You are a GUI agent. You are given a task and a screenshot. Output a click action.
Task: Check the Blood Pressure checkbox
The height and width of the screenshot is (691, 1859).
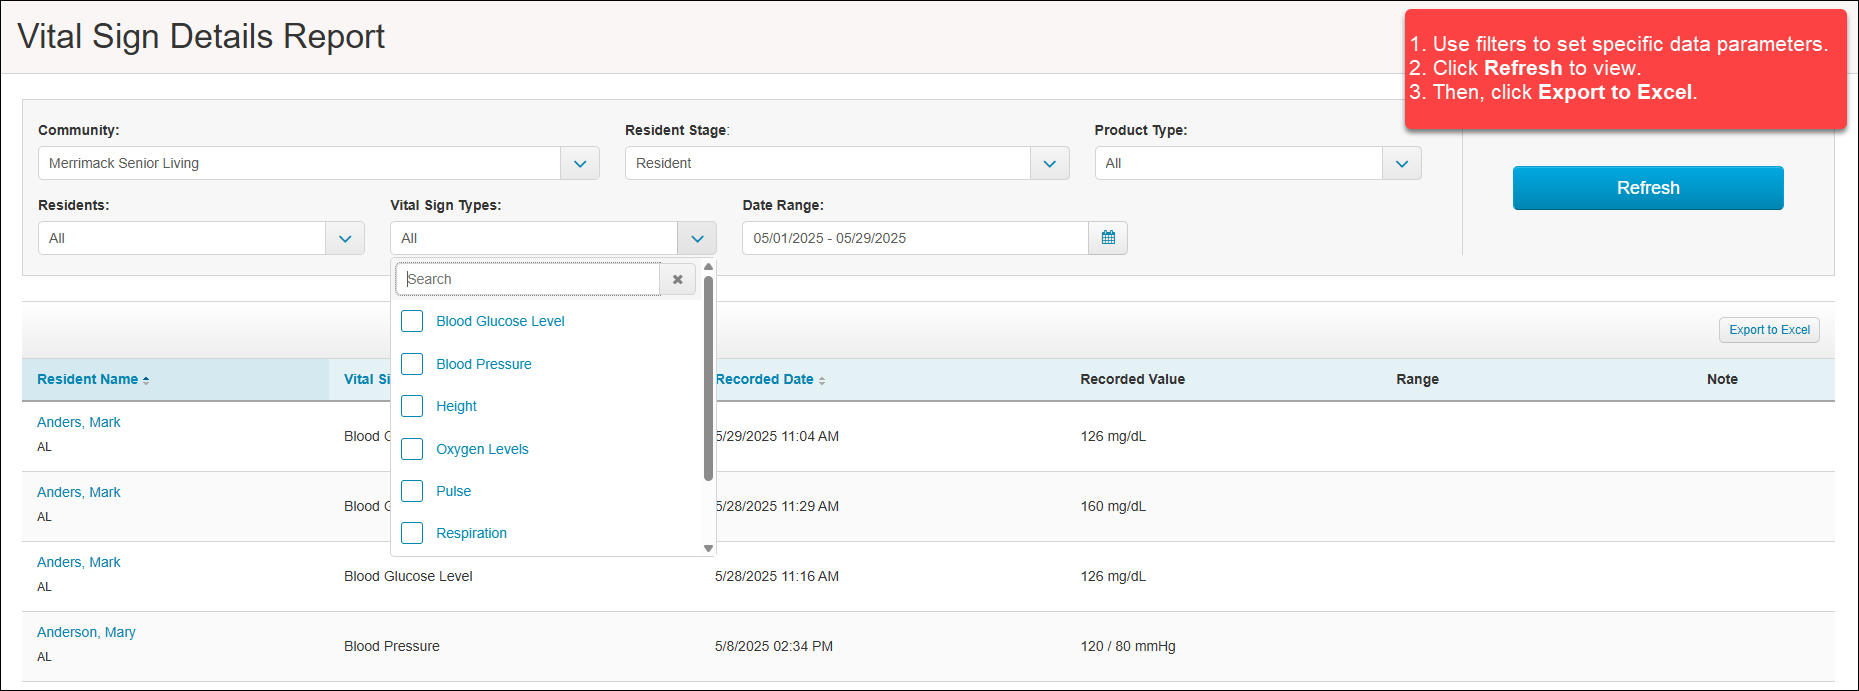click(412, 364)
